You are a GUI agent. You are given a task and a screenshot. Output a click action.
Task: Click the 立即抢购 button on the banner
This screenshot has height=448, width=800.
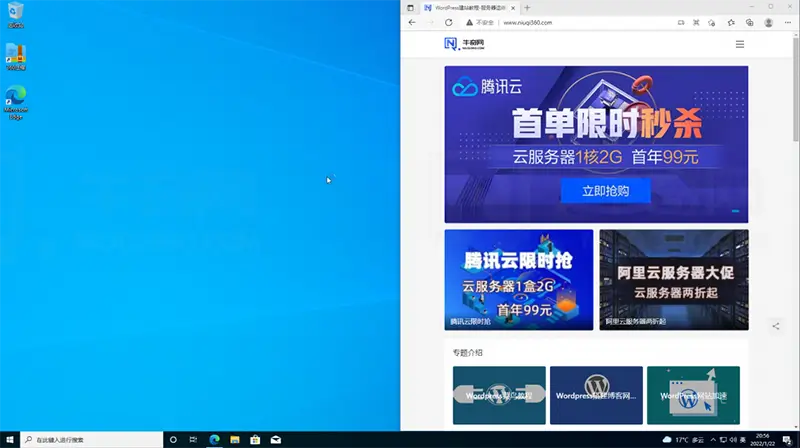pyautogui.click(x=606, y=191)
